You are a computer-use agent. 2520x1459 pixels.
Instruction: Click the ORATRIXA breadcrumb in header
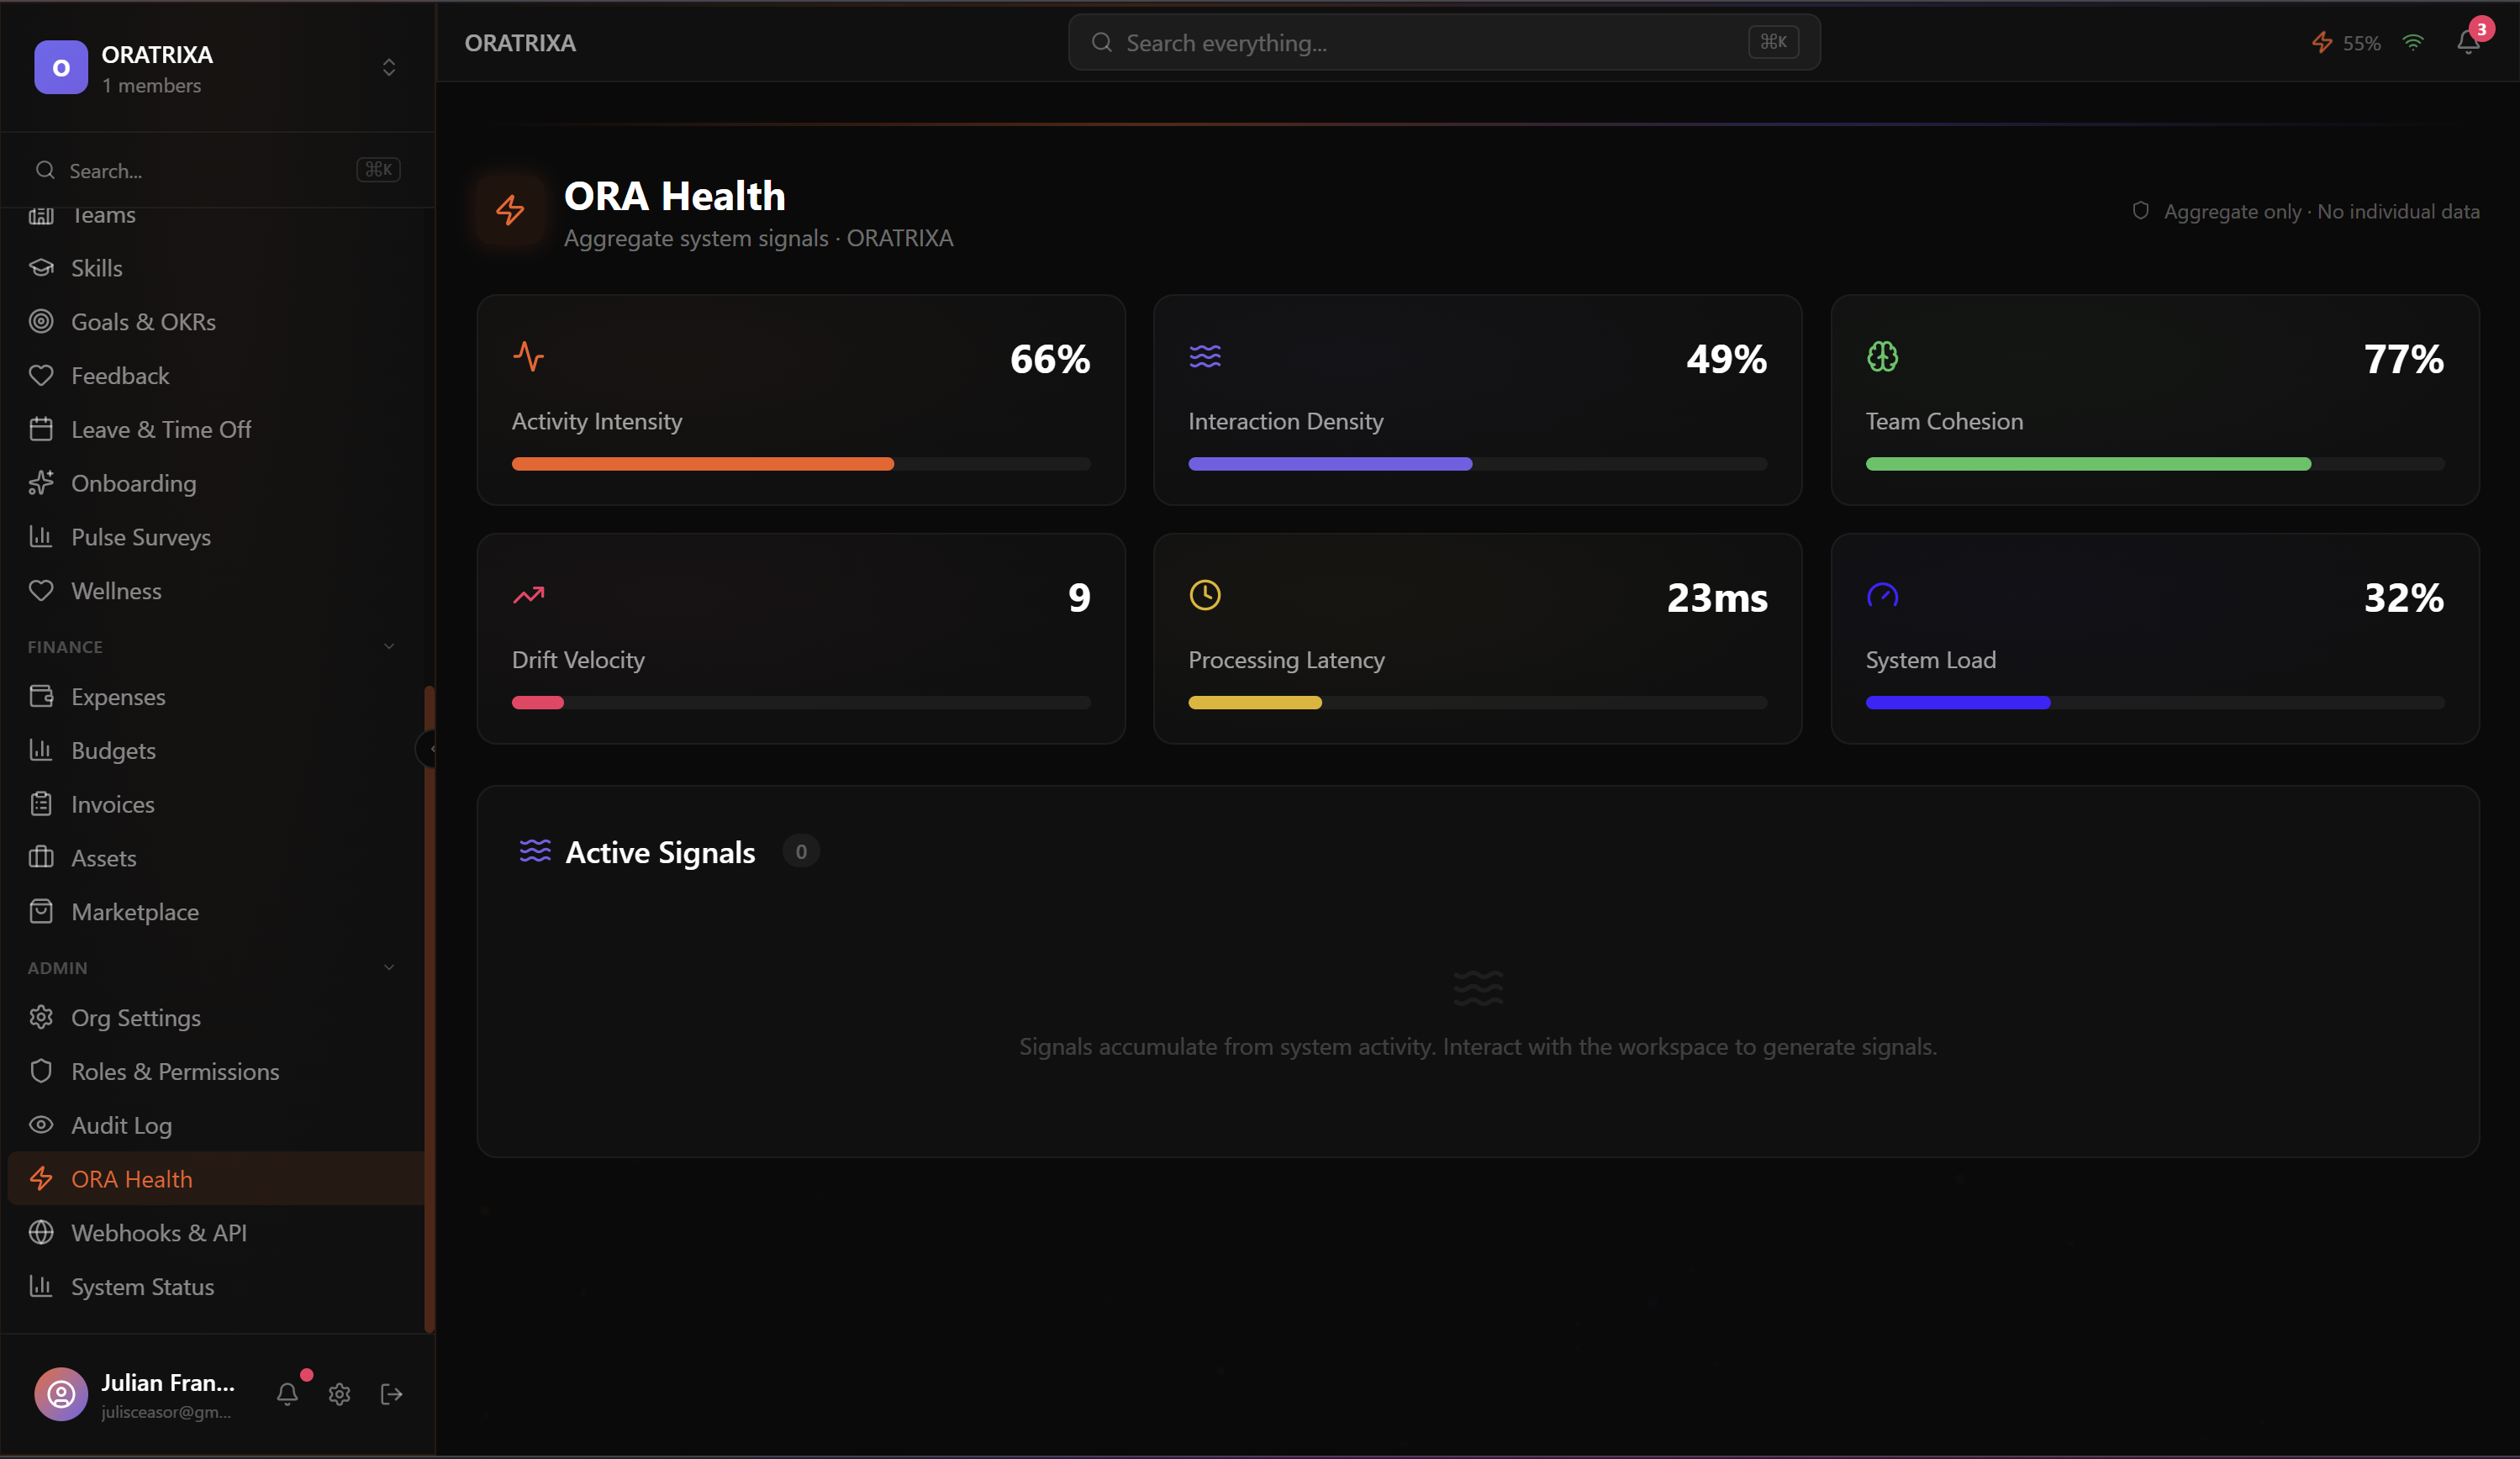(520, 43)
